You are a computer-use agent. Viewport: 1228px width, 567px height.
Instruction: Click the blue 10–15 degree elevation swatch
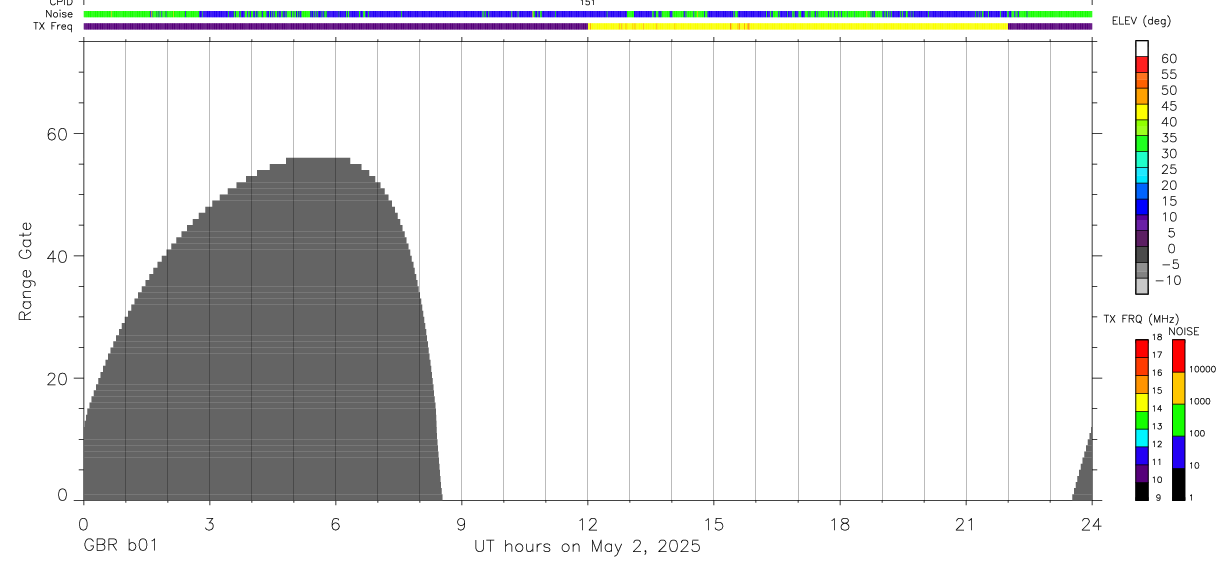[1142, 207]
